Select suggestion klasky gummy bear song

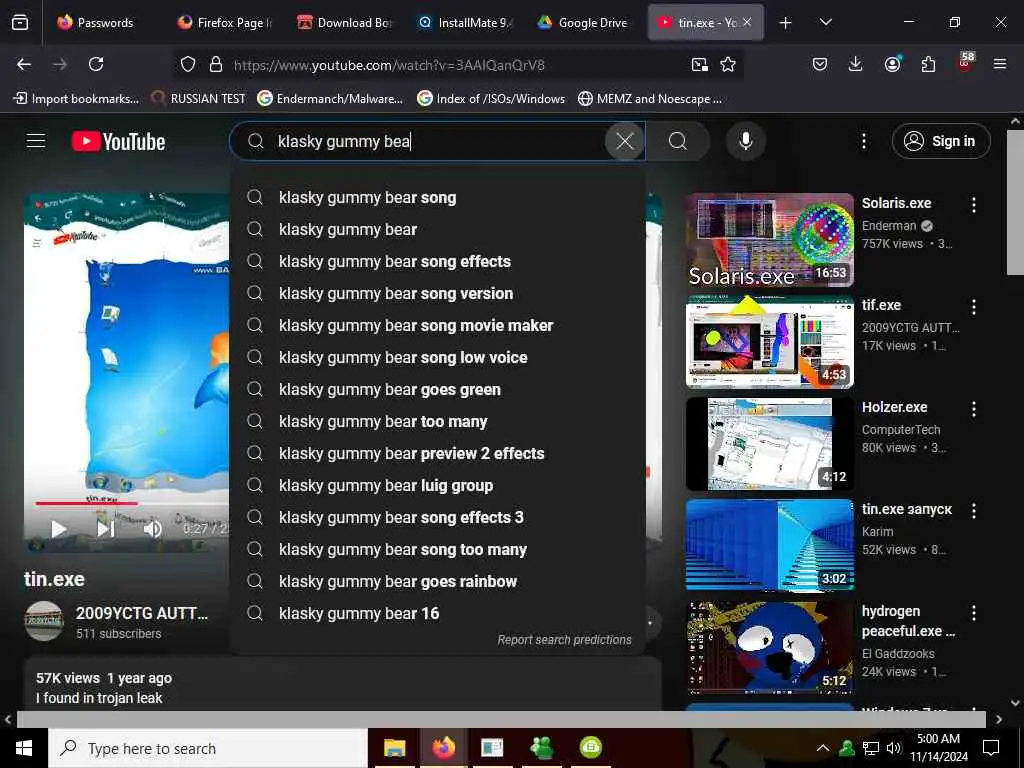437,197
